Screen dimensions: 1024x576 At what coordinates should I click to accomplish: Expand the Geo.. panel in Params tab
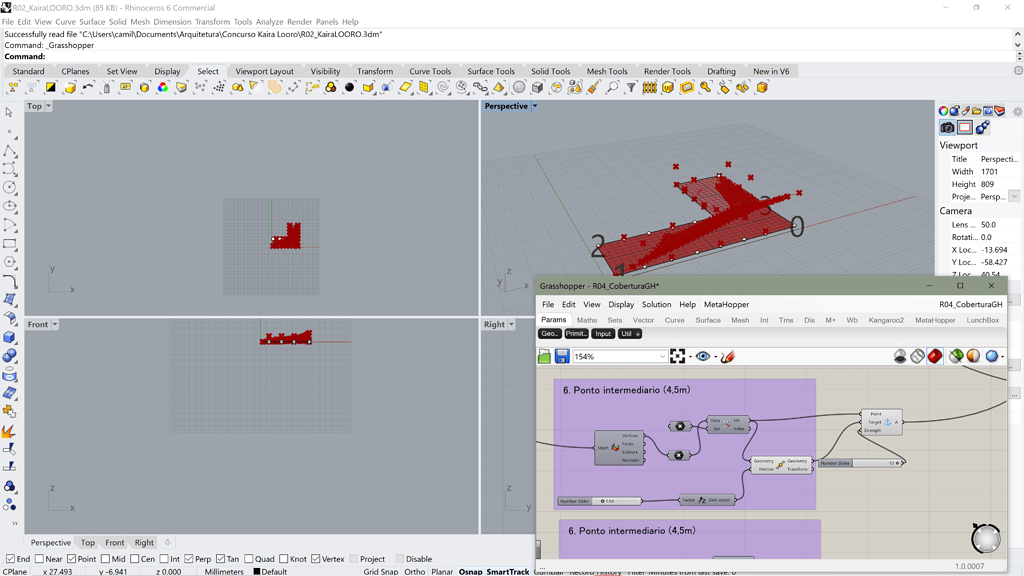(550, 334)
